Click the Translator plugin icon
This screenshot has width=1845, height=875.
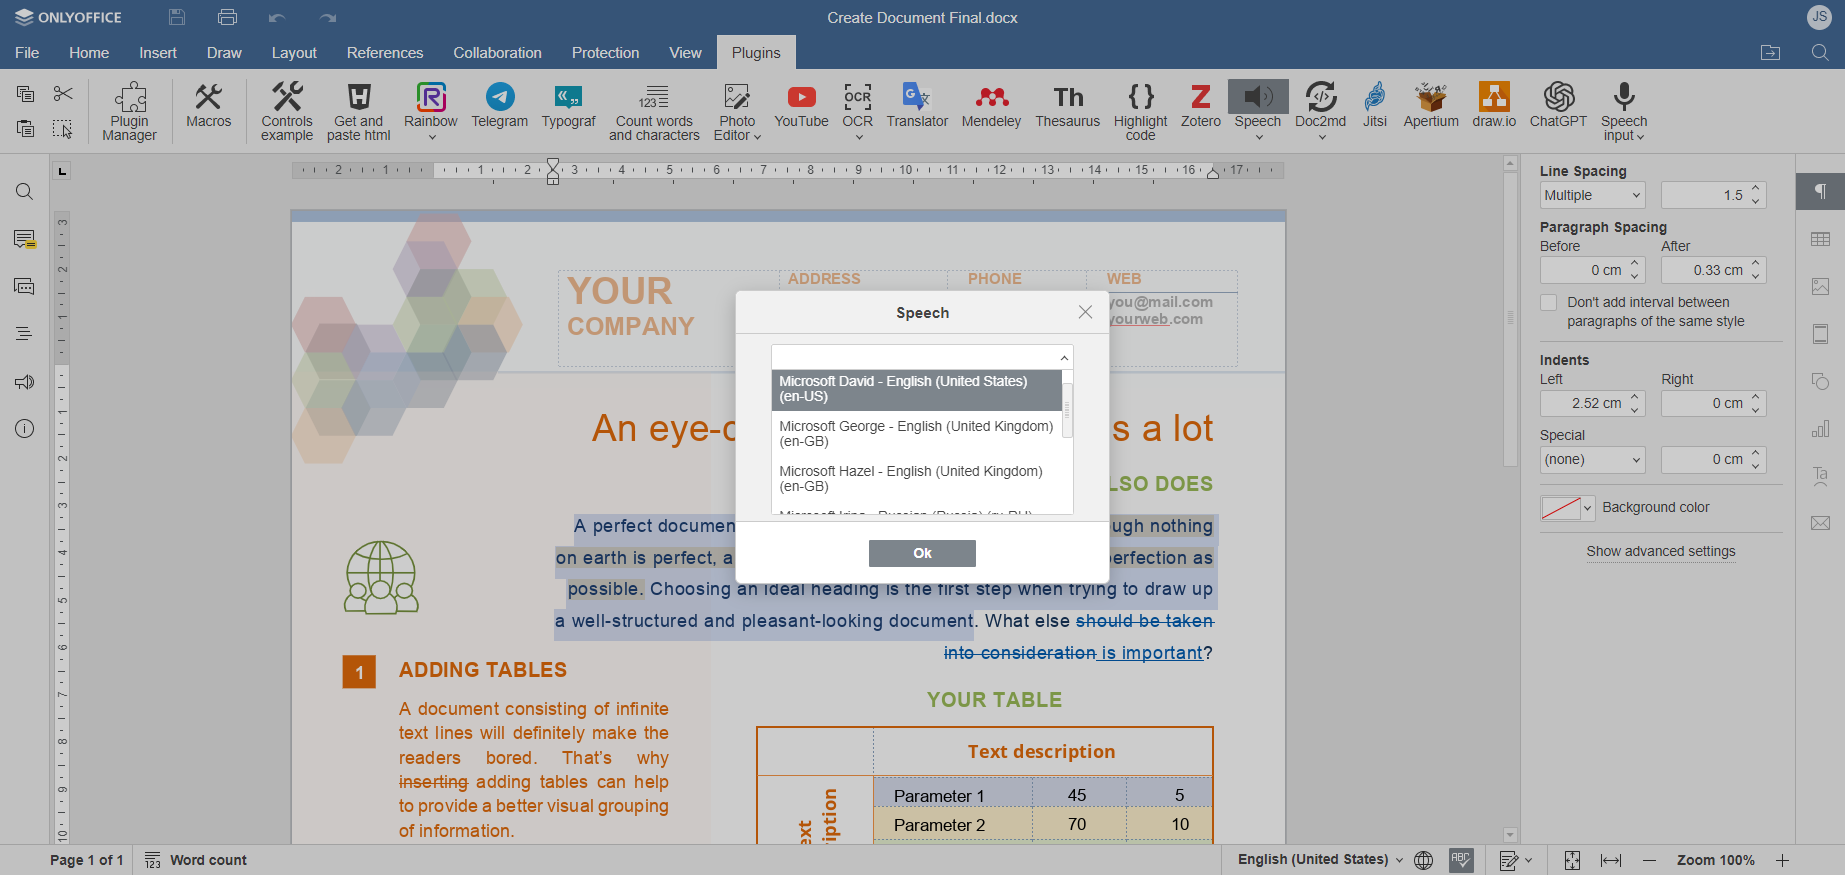pyautogui.click(x=916, y=106)
